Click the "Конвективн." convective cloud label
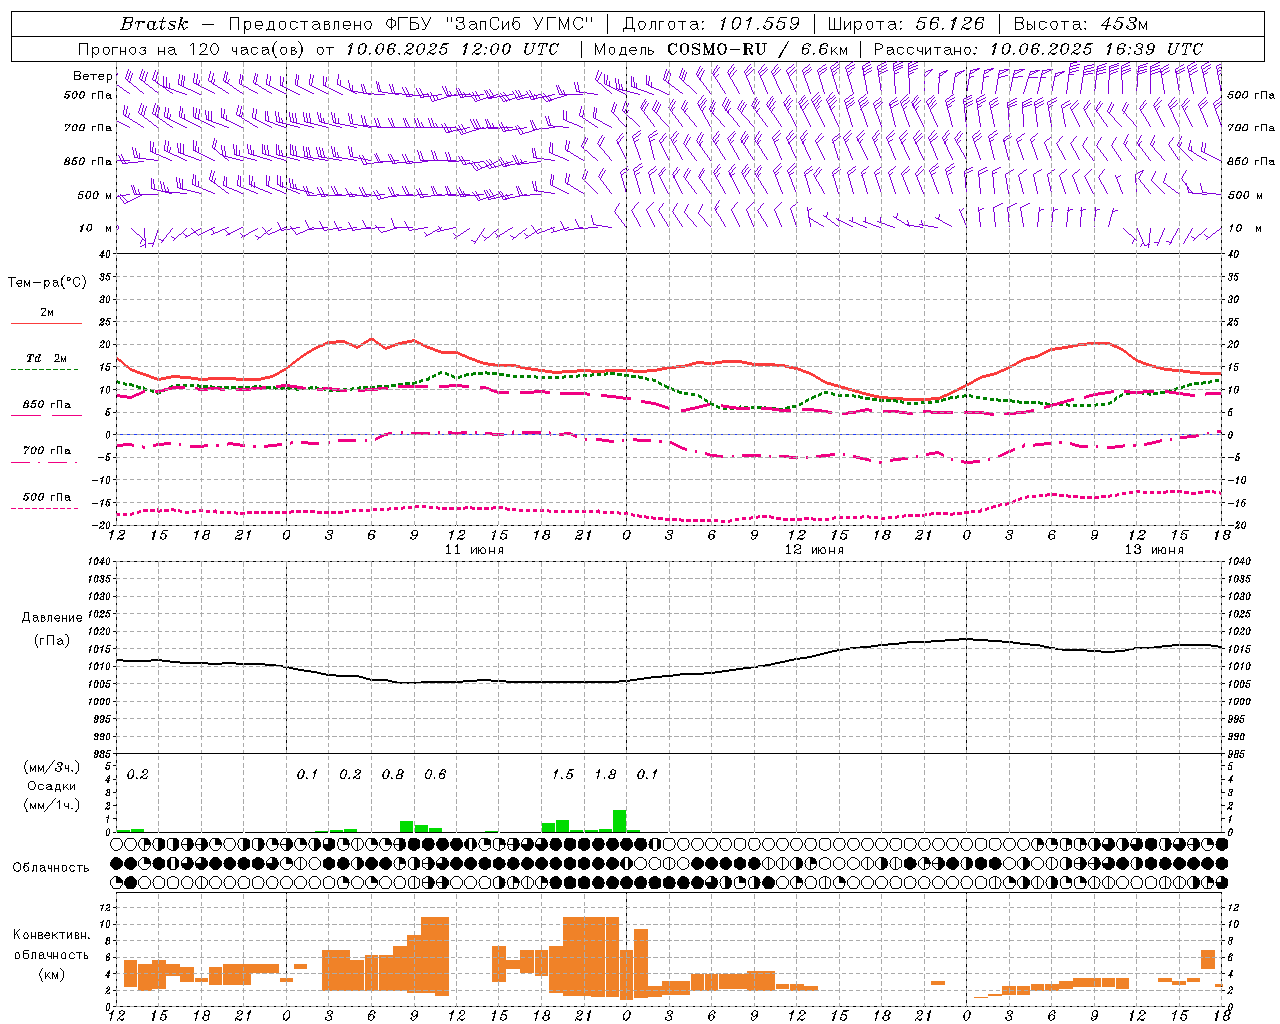This screenshot has height=1024, width=1280. click(x=51, y=935)
